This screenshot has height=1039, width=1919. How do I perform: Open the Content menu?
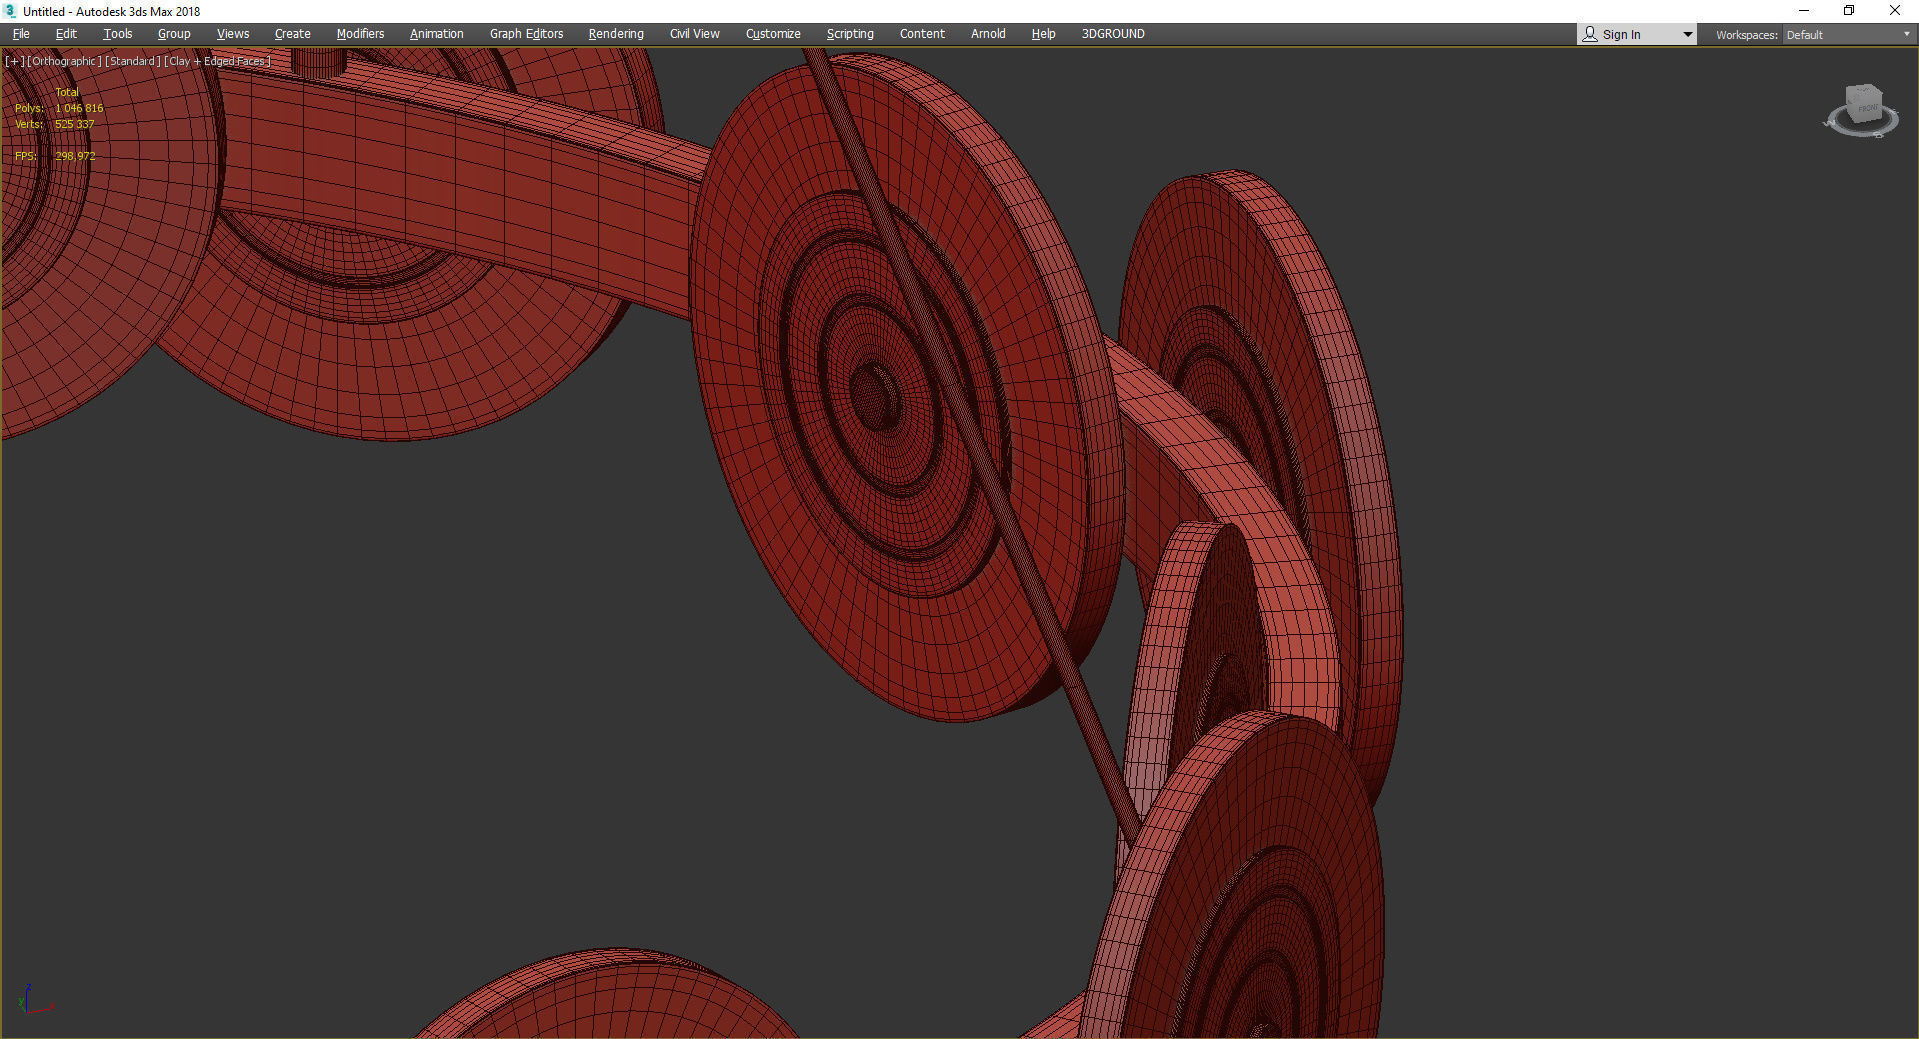click(922, 34)
